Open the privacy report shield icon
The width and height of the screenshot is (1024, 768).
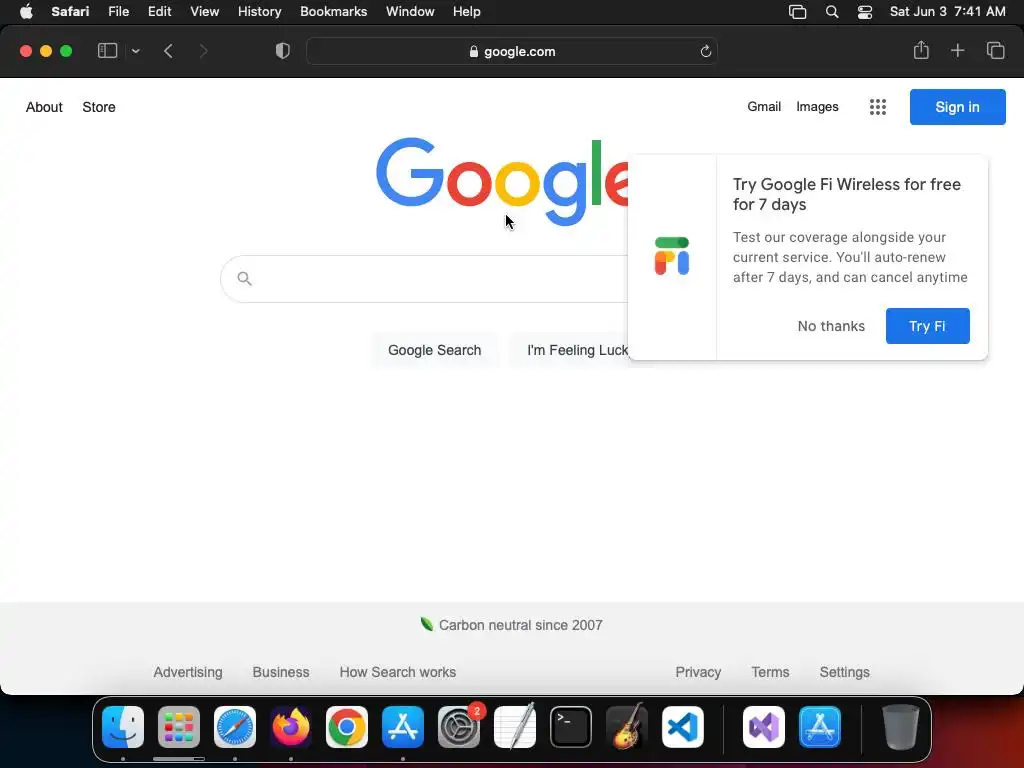coord(282,51)
